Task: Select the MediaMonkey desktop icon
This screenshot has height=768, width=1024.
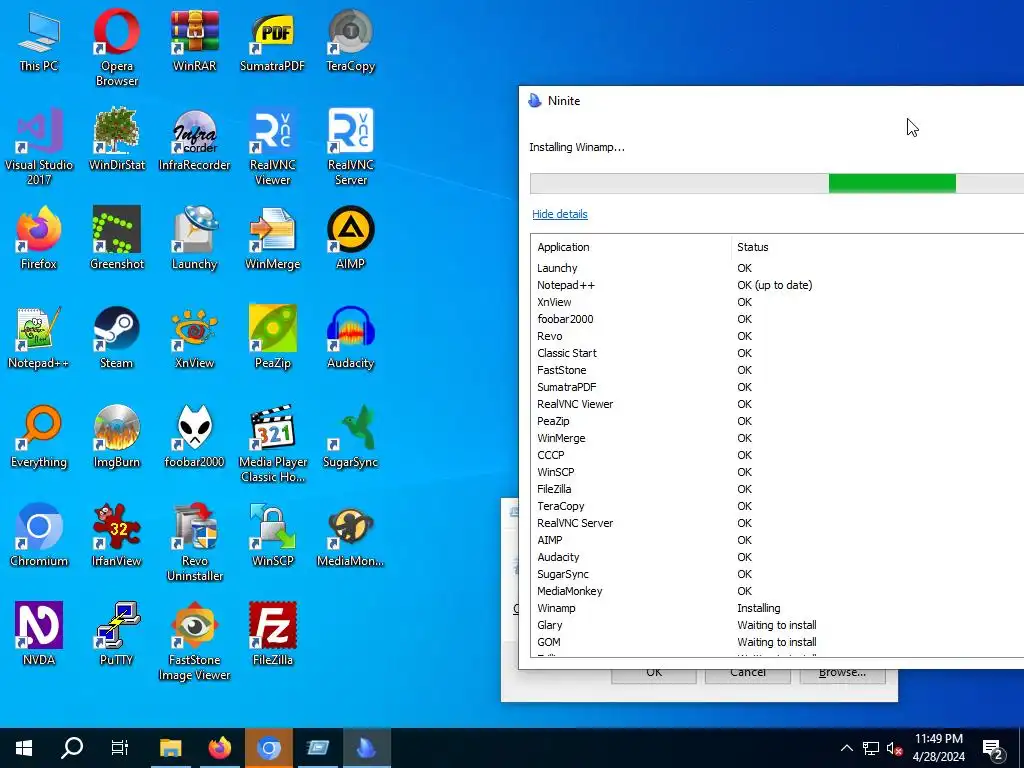Action: point(351,535)
